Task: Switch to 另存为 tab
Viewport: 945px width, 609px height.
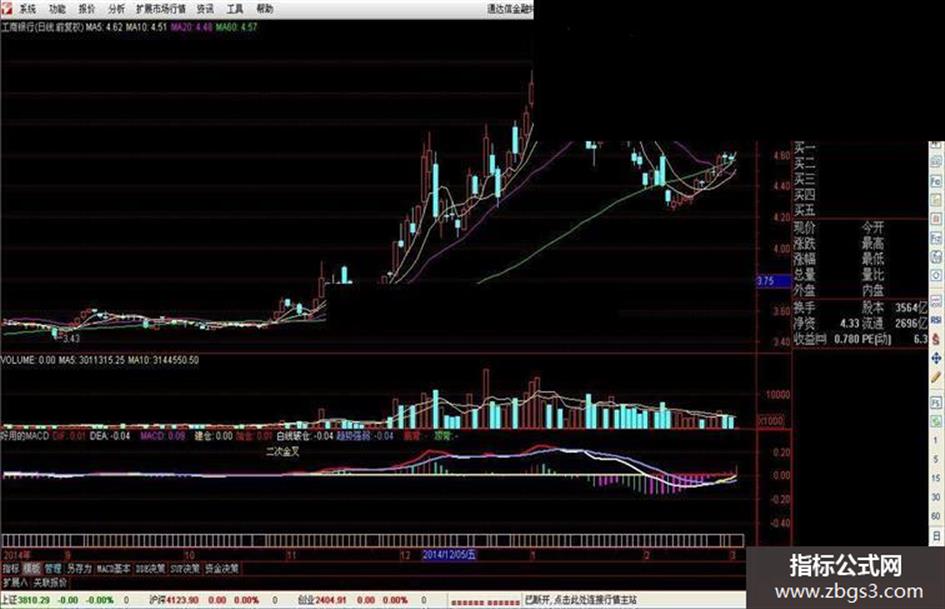Action: coord(79,568)
